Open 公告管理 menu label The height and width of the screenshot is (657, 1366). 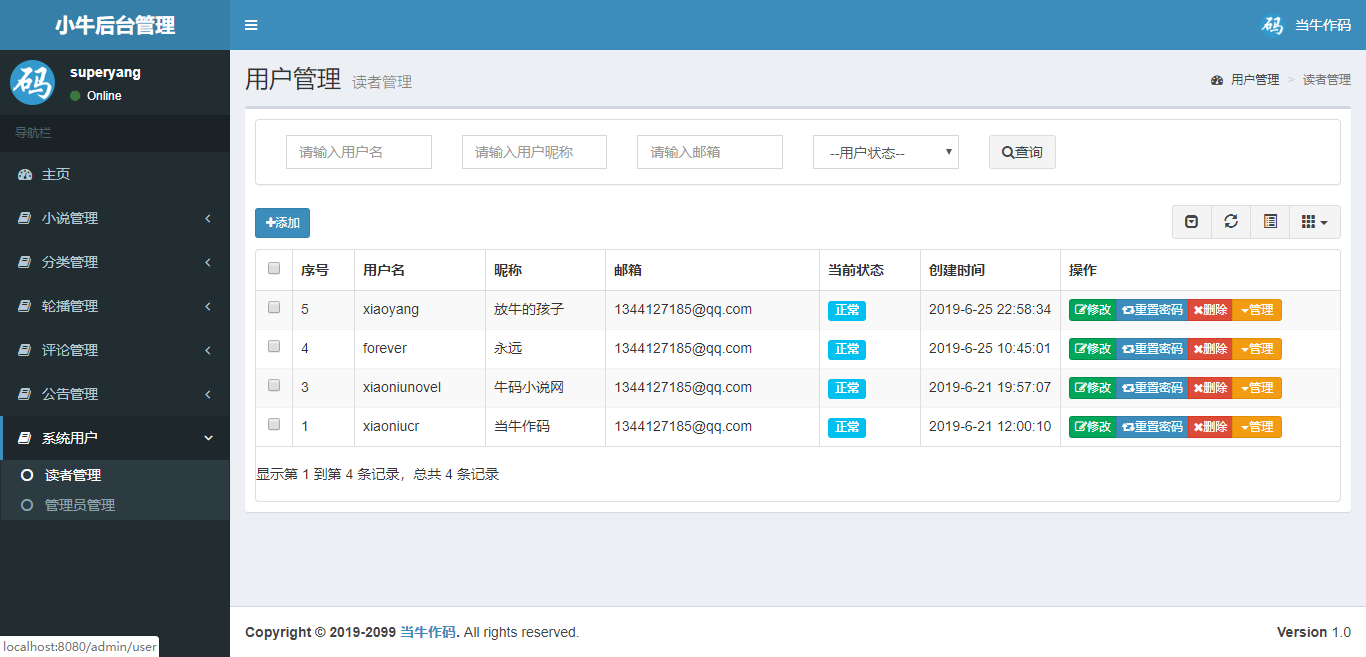click(x=70, y=394)
